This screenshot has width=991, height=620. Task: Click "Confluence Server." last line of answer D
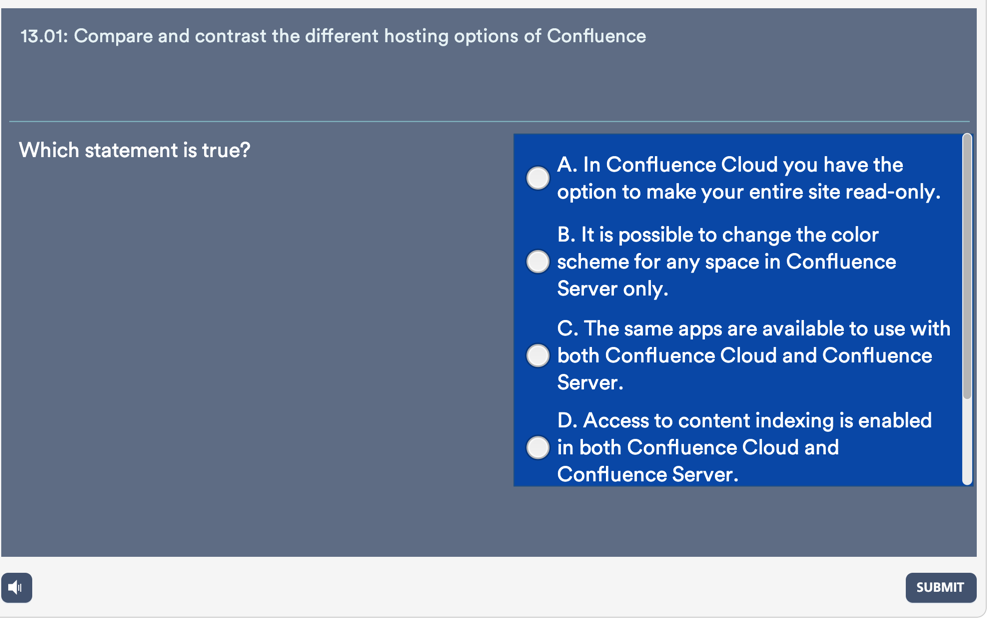click(x=647, y=475)
